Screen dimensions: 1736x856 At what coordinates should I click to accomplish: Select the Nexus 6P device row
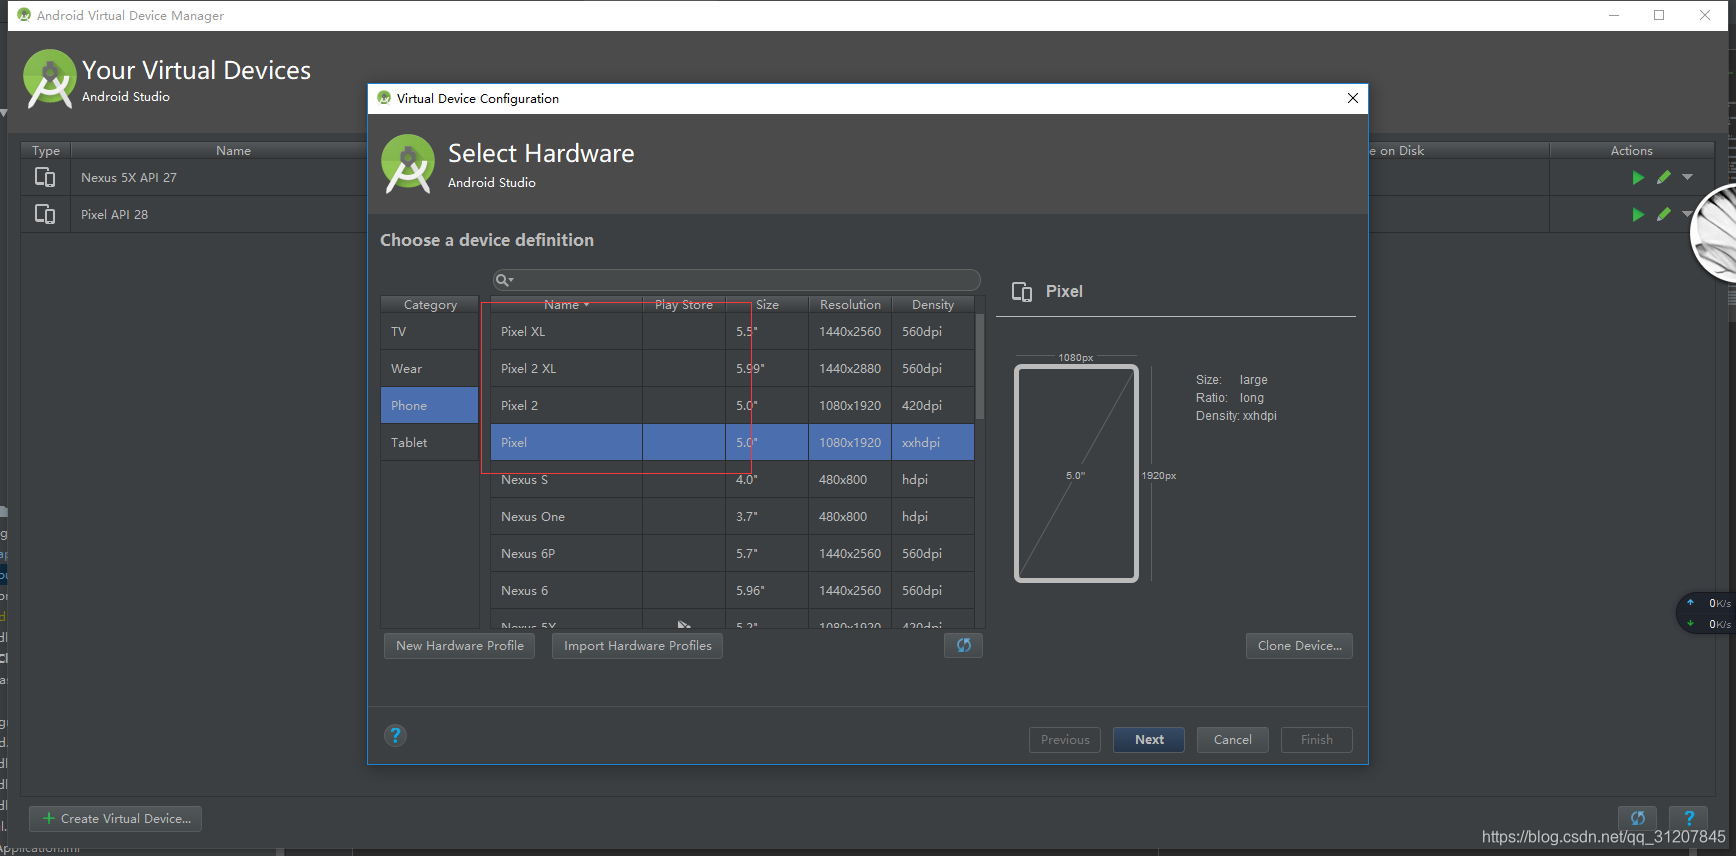[732, 553]
